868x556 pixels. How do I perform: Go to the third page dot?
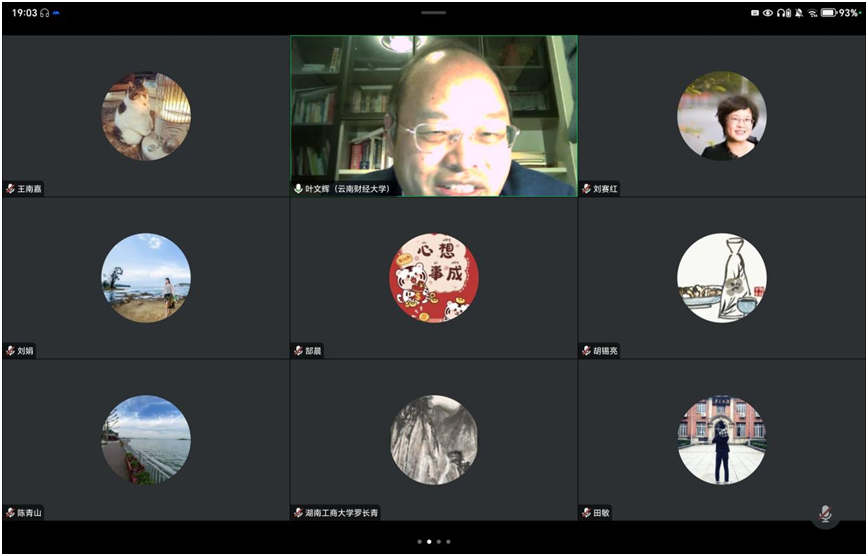pyautogui.click(x=439, y=541)
